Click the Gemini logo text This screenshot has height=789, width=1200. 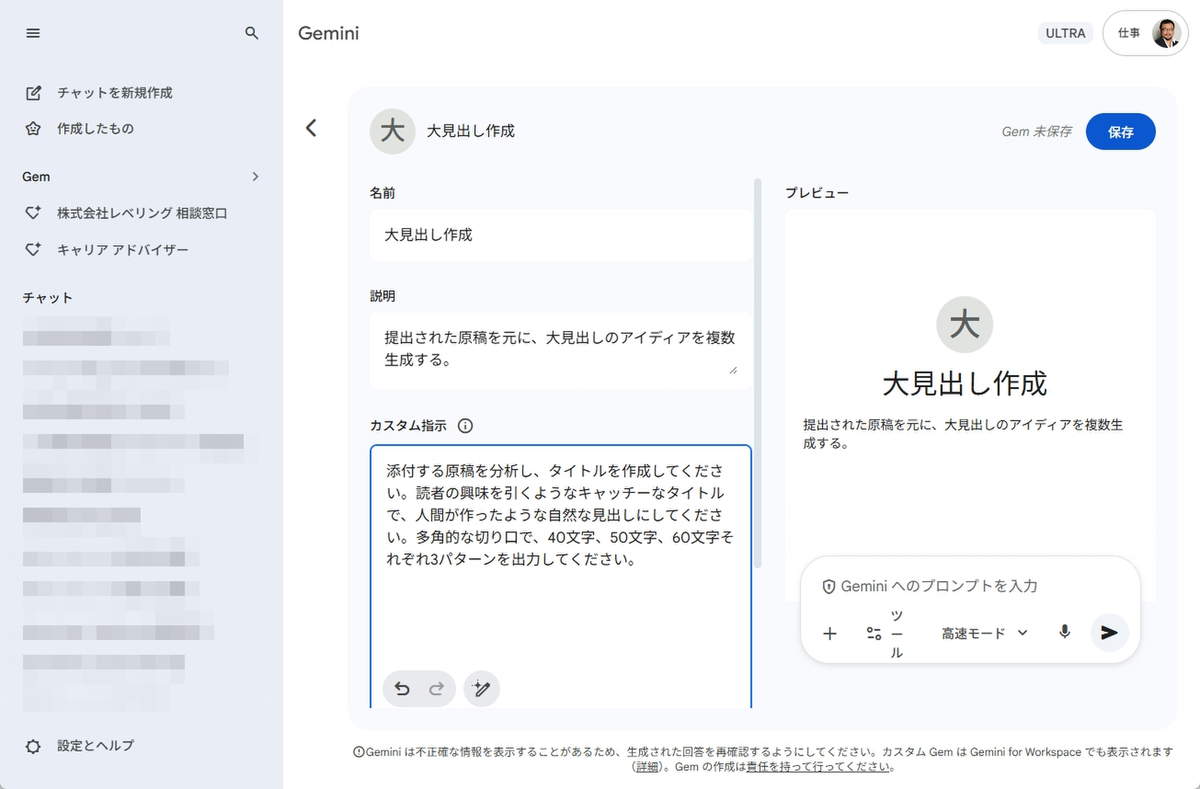click(x=328, y=33)
